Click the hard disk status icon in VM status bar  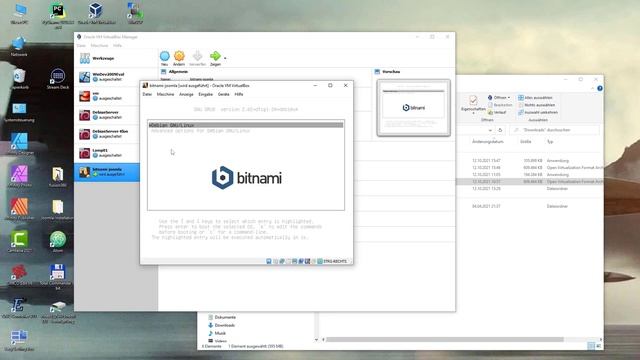tap(269, 261)
